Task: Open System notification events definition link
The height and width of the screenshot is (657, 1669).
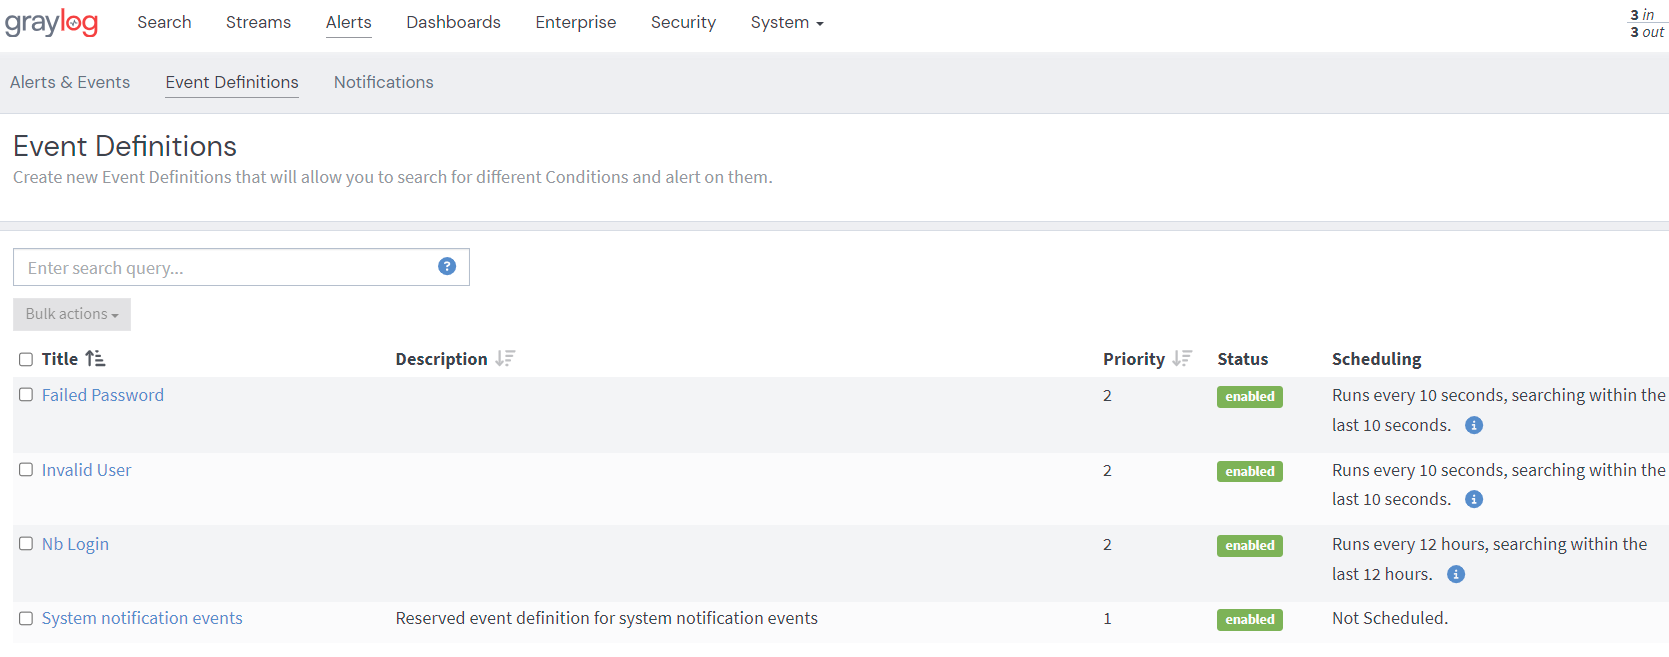Action: (x=142, y=618)
